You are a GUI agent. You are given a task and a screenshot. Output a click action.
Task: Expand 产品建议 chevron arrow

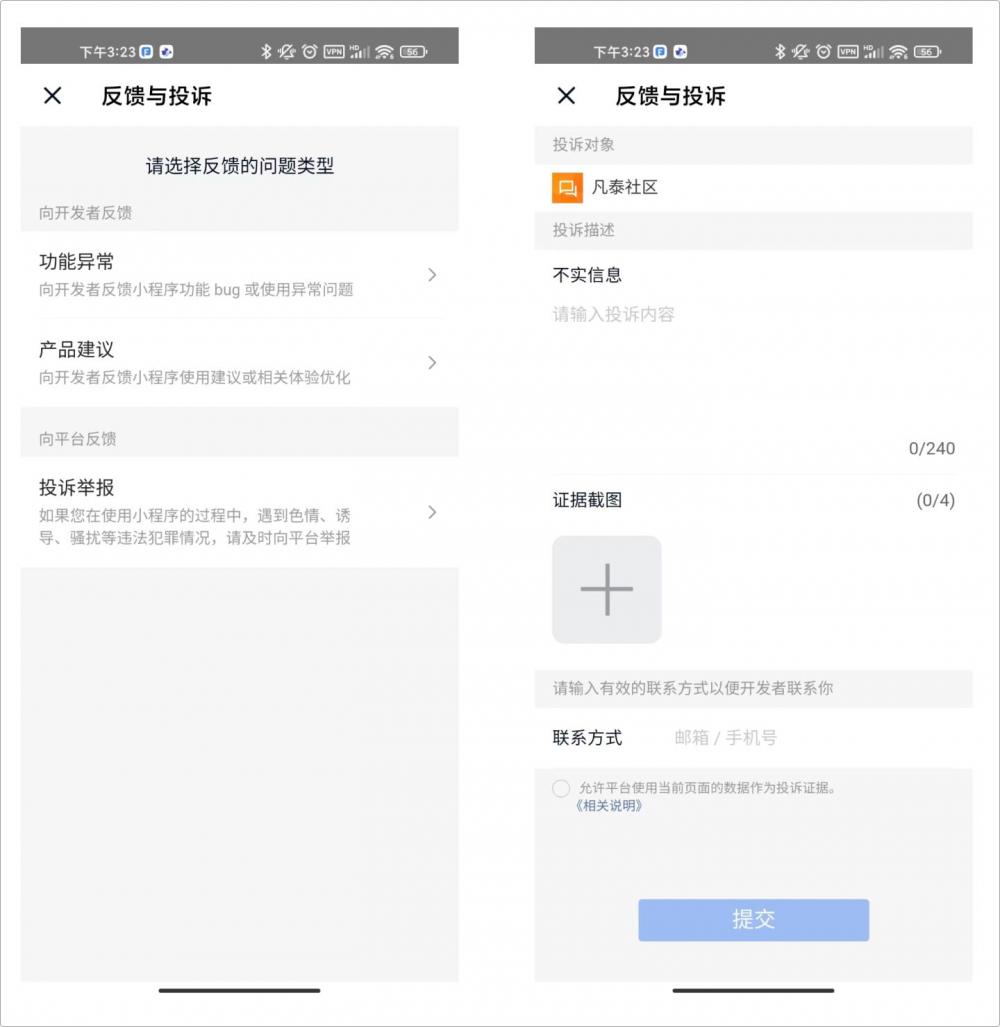[x=432, y=362]
